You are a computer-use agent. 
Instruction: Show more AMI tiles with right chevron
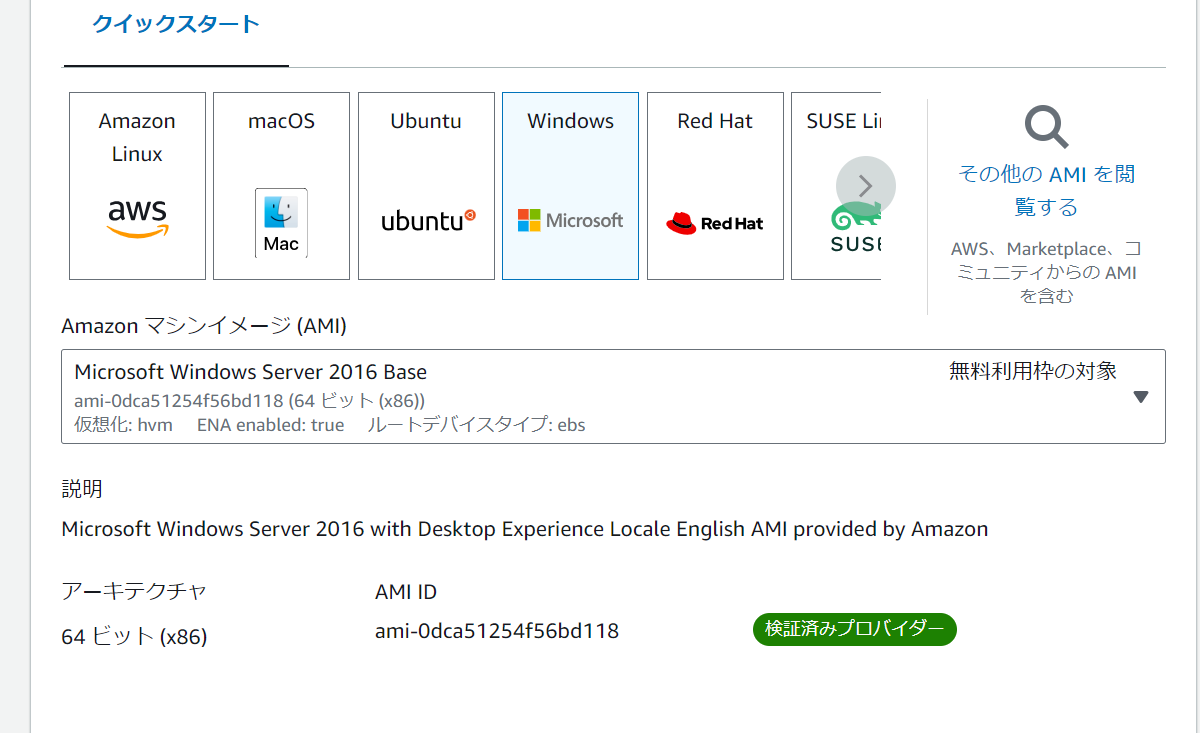(x=866, y=186)
